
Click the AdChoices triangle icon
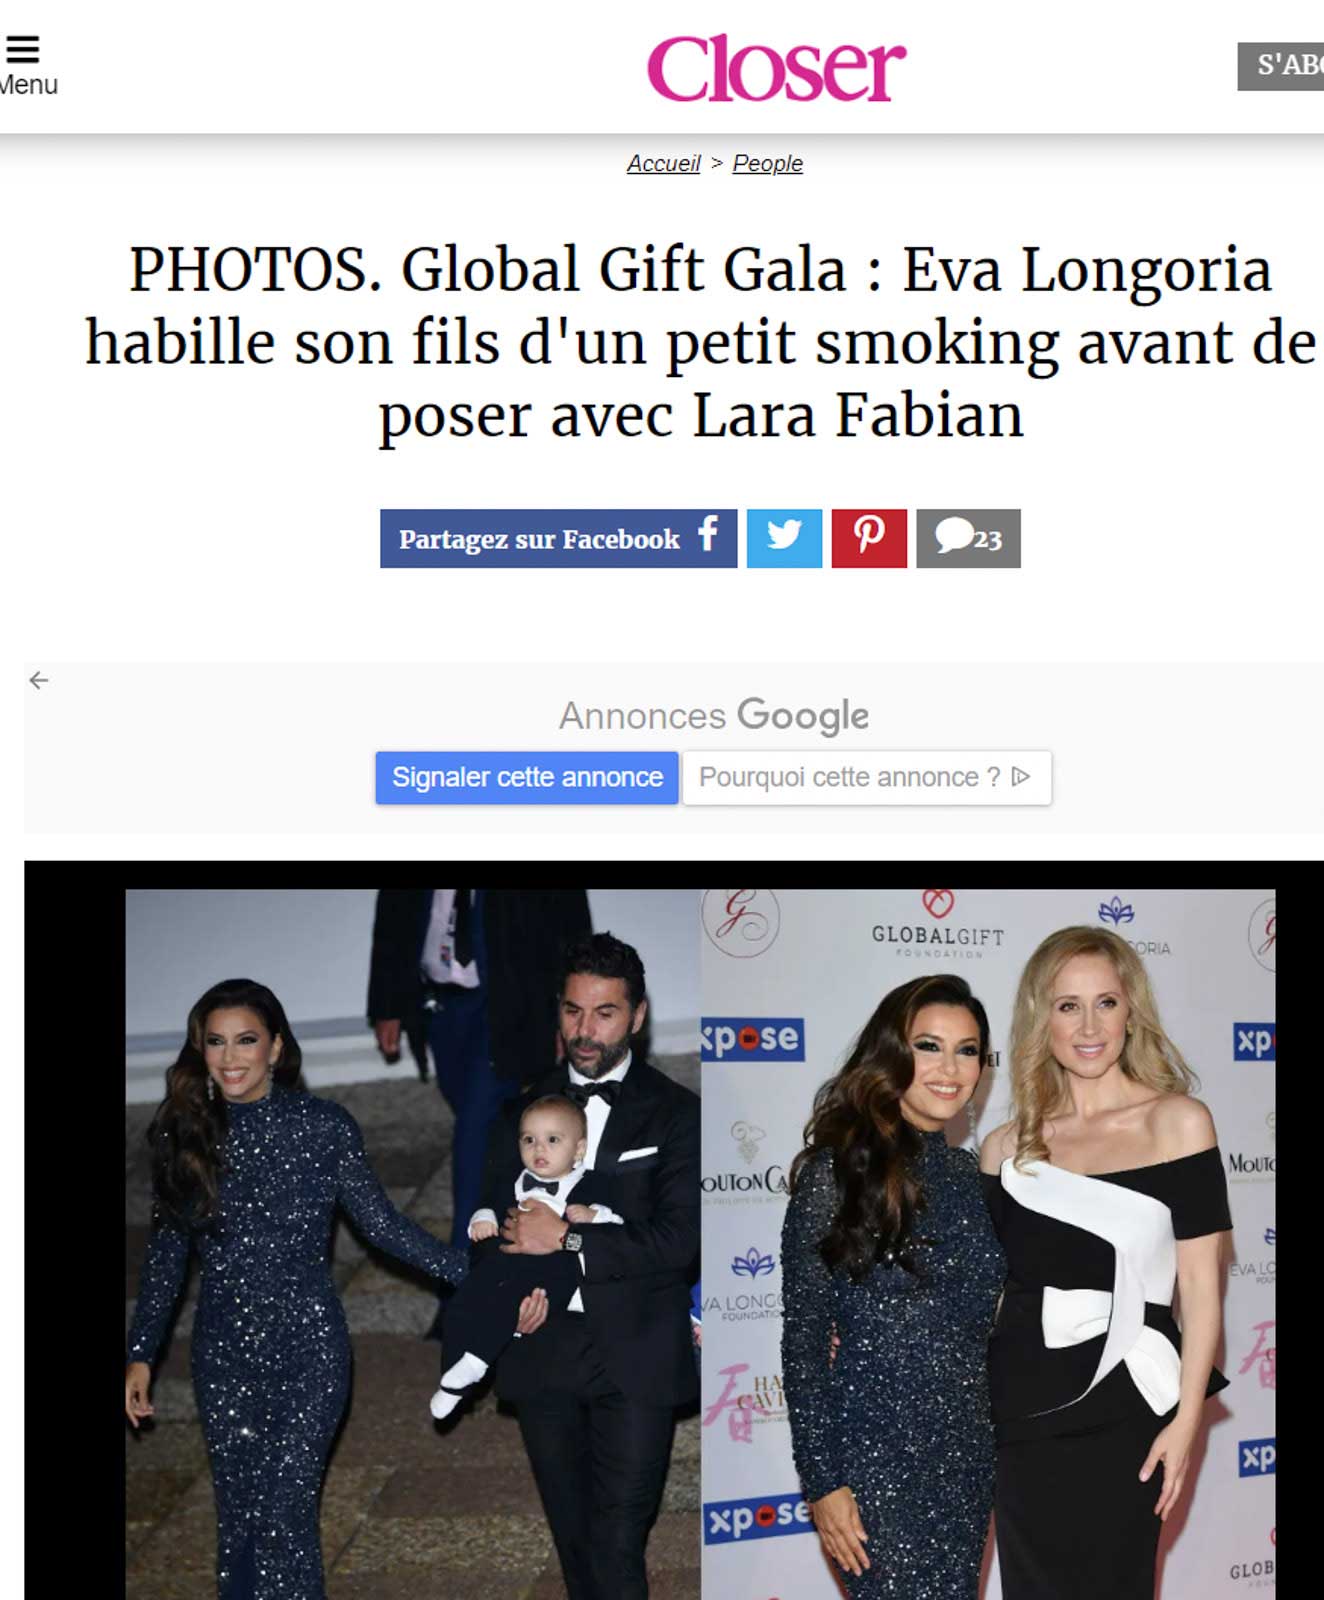1021,777
